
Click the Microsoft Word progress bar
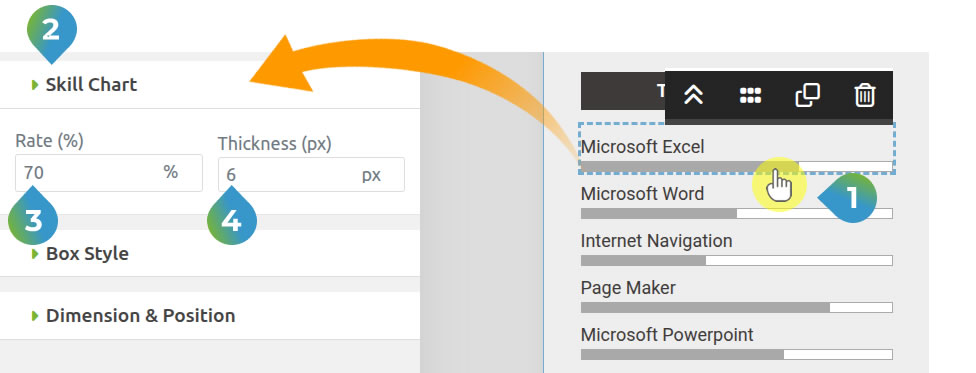click(736, 214)
